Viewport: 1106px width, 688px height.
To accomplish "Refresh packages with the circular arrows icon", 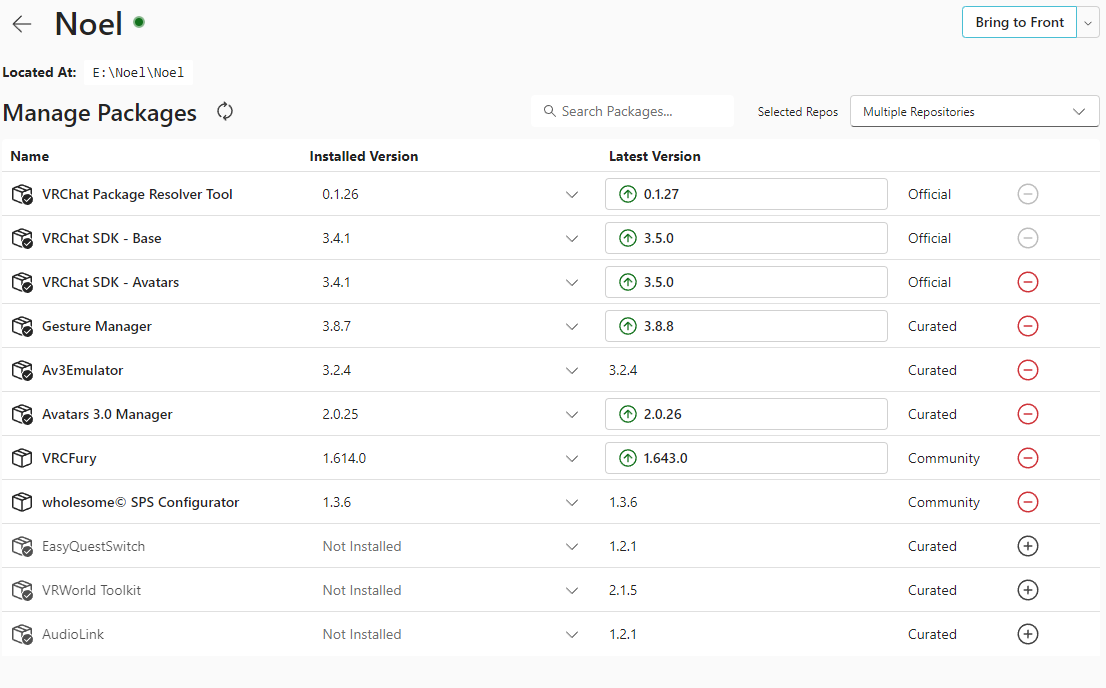I will click(x=225, y=111).
